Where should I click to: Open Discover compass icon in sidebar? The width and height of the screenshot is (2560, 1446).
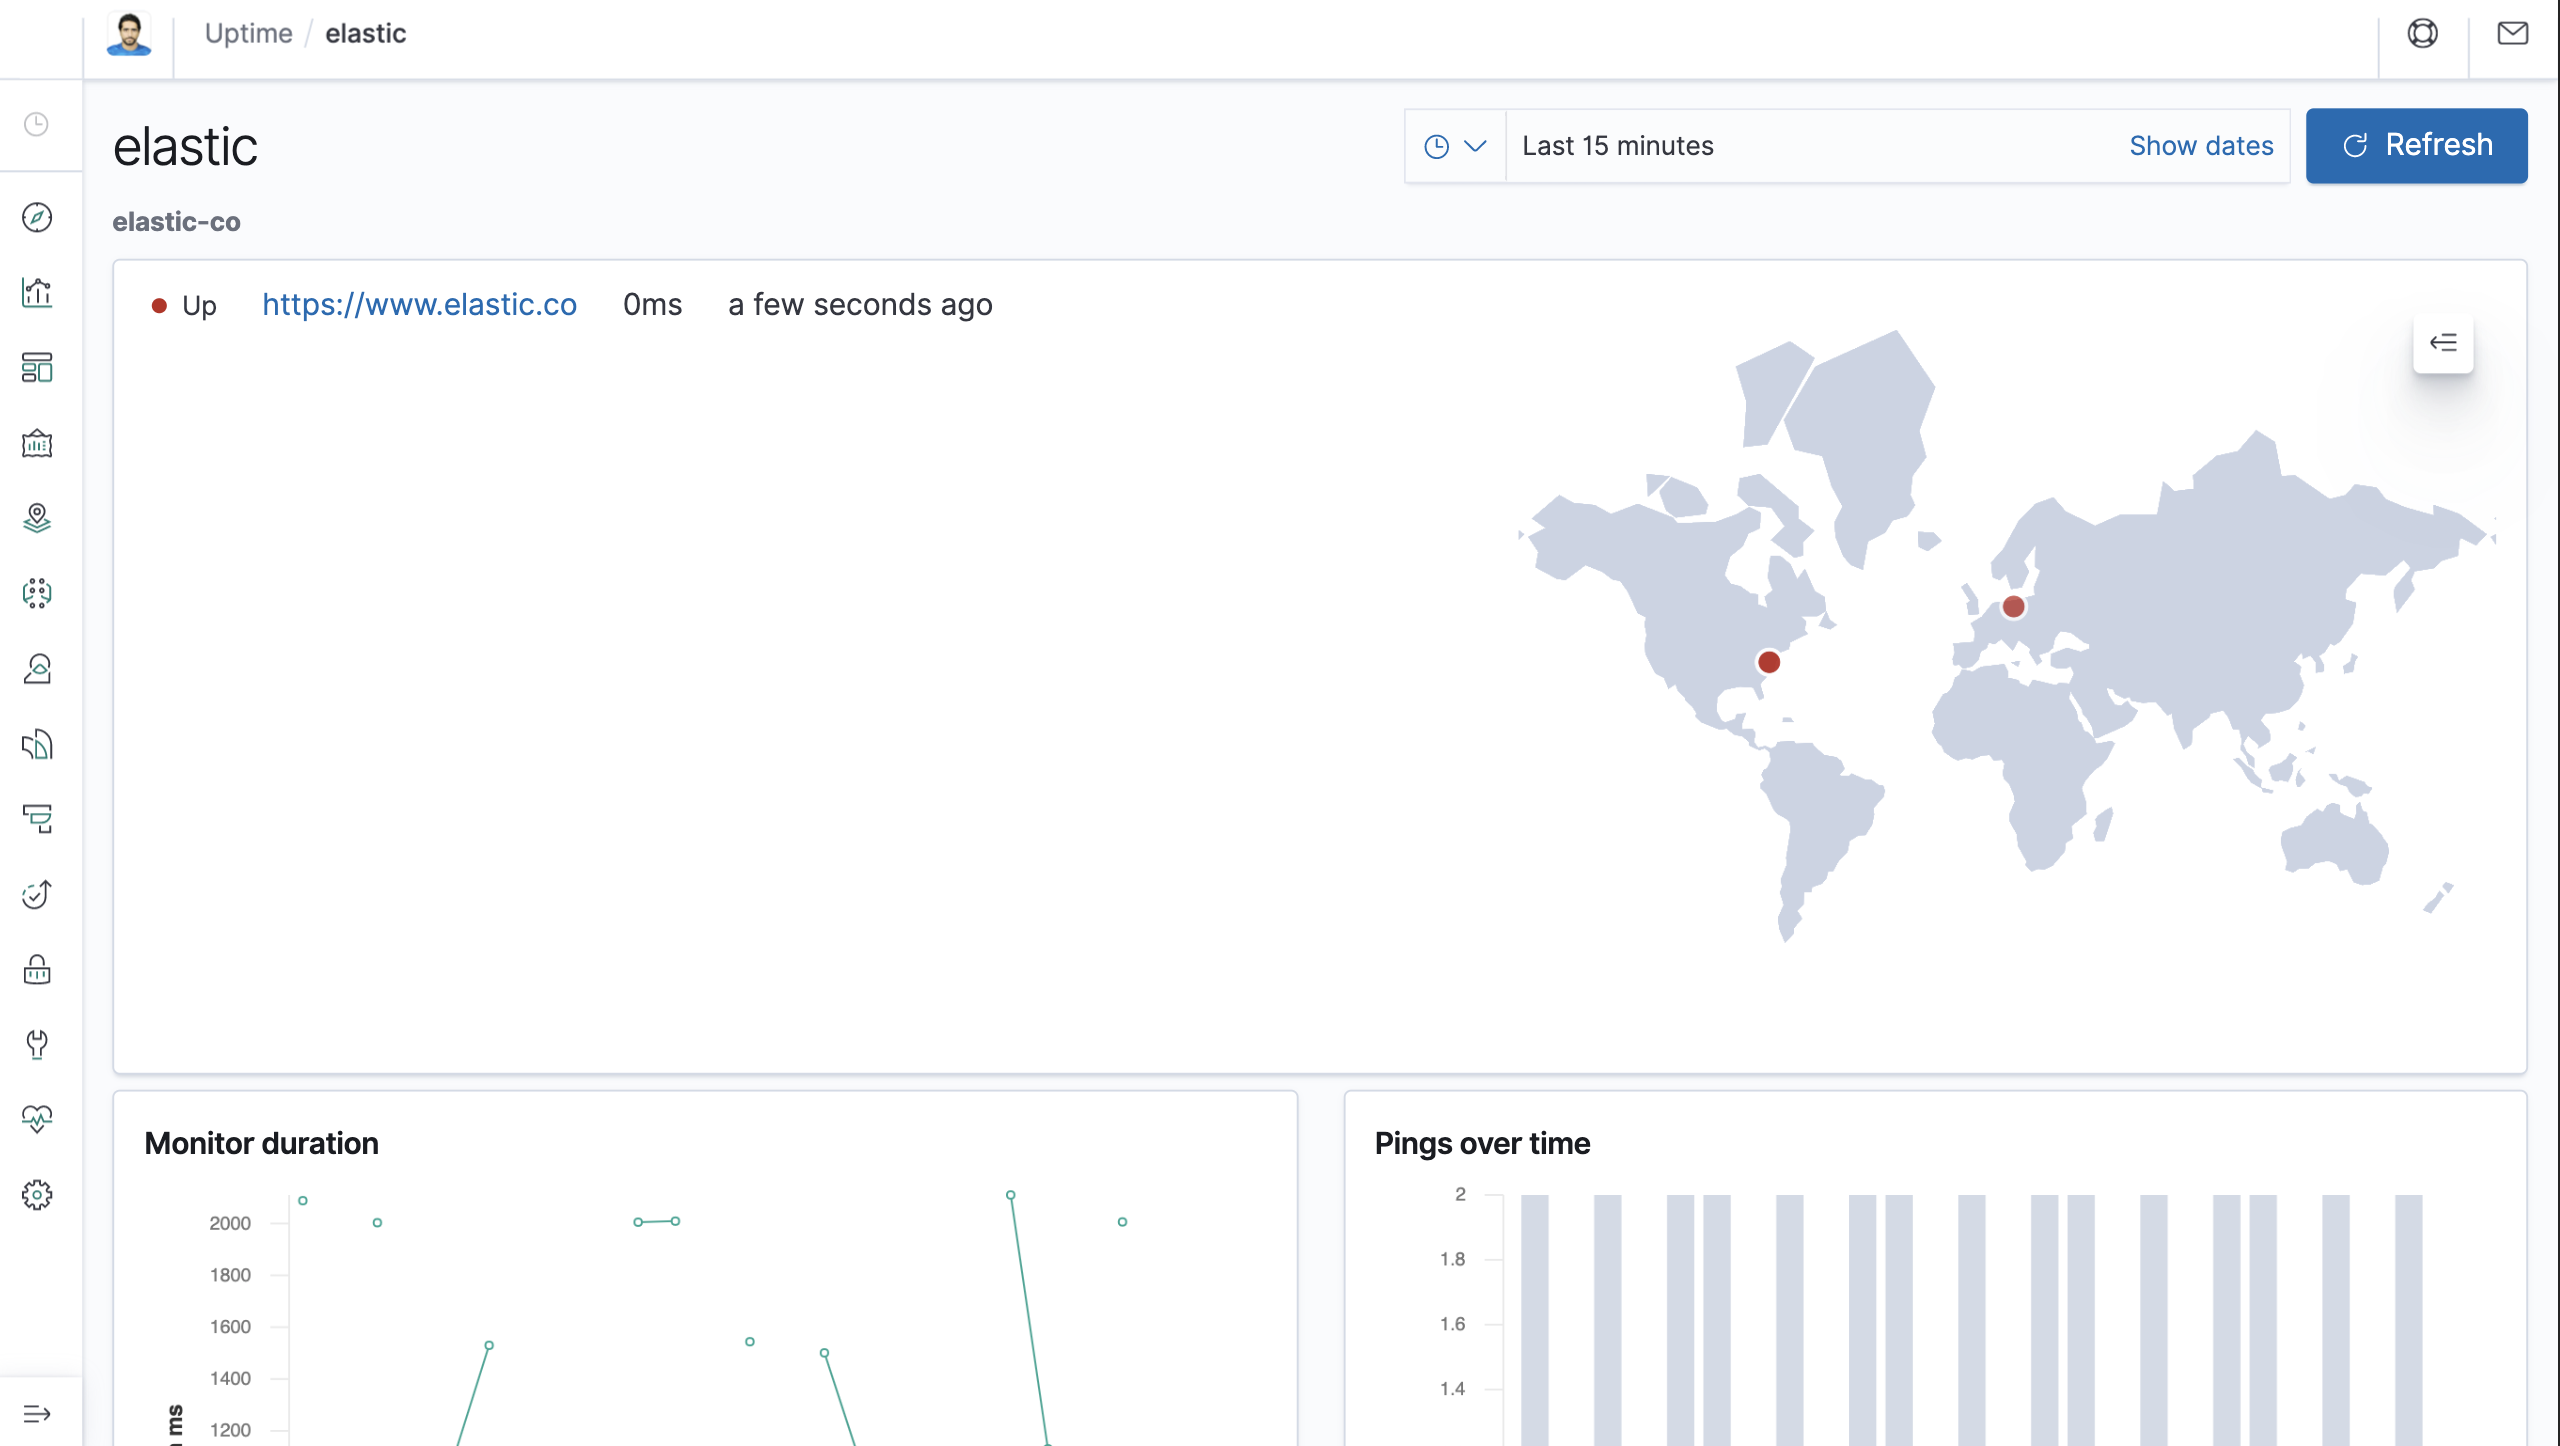click(37, 217)
